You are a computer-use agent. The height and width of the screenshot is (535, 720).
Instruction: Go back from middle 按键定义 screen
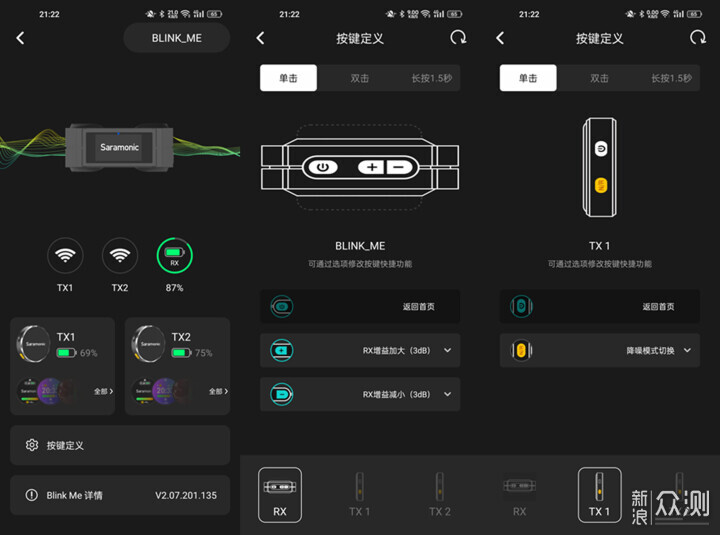(260, 38)
